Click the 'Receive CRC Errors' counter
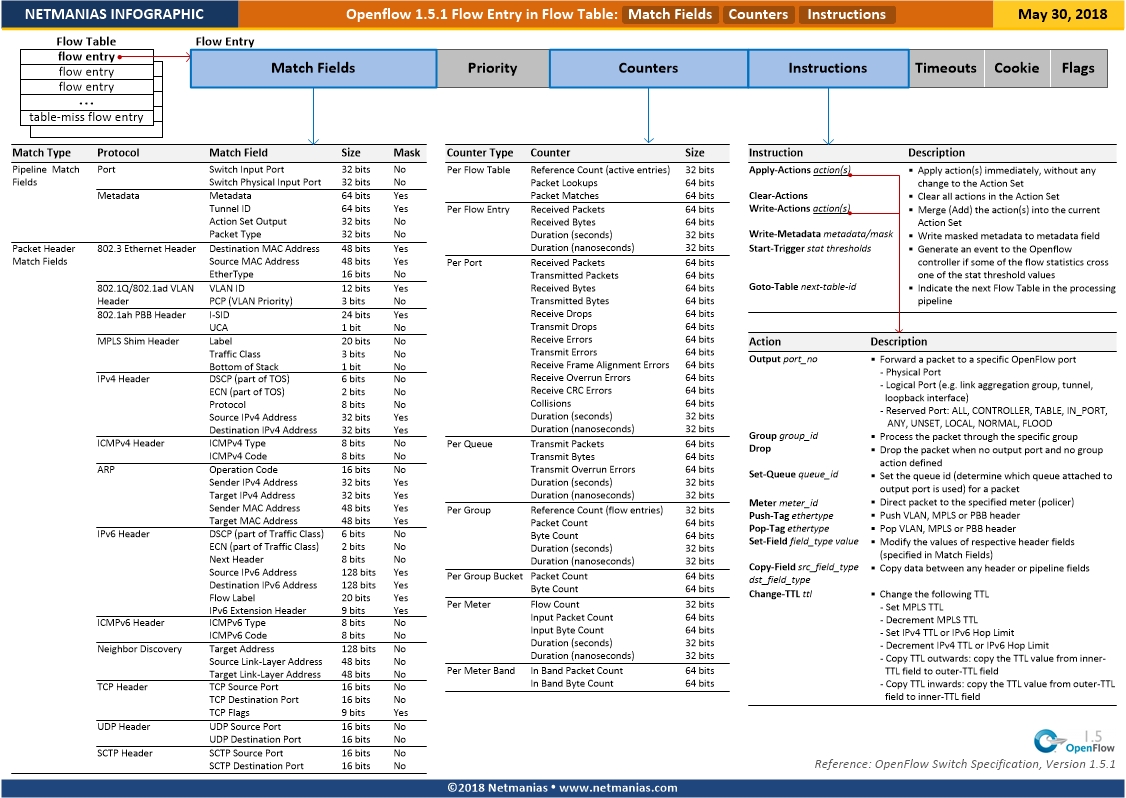This screenshot has width=1126, height=798. [x=571, y=391]
